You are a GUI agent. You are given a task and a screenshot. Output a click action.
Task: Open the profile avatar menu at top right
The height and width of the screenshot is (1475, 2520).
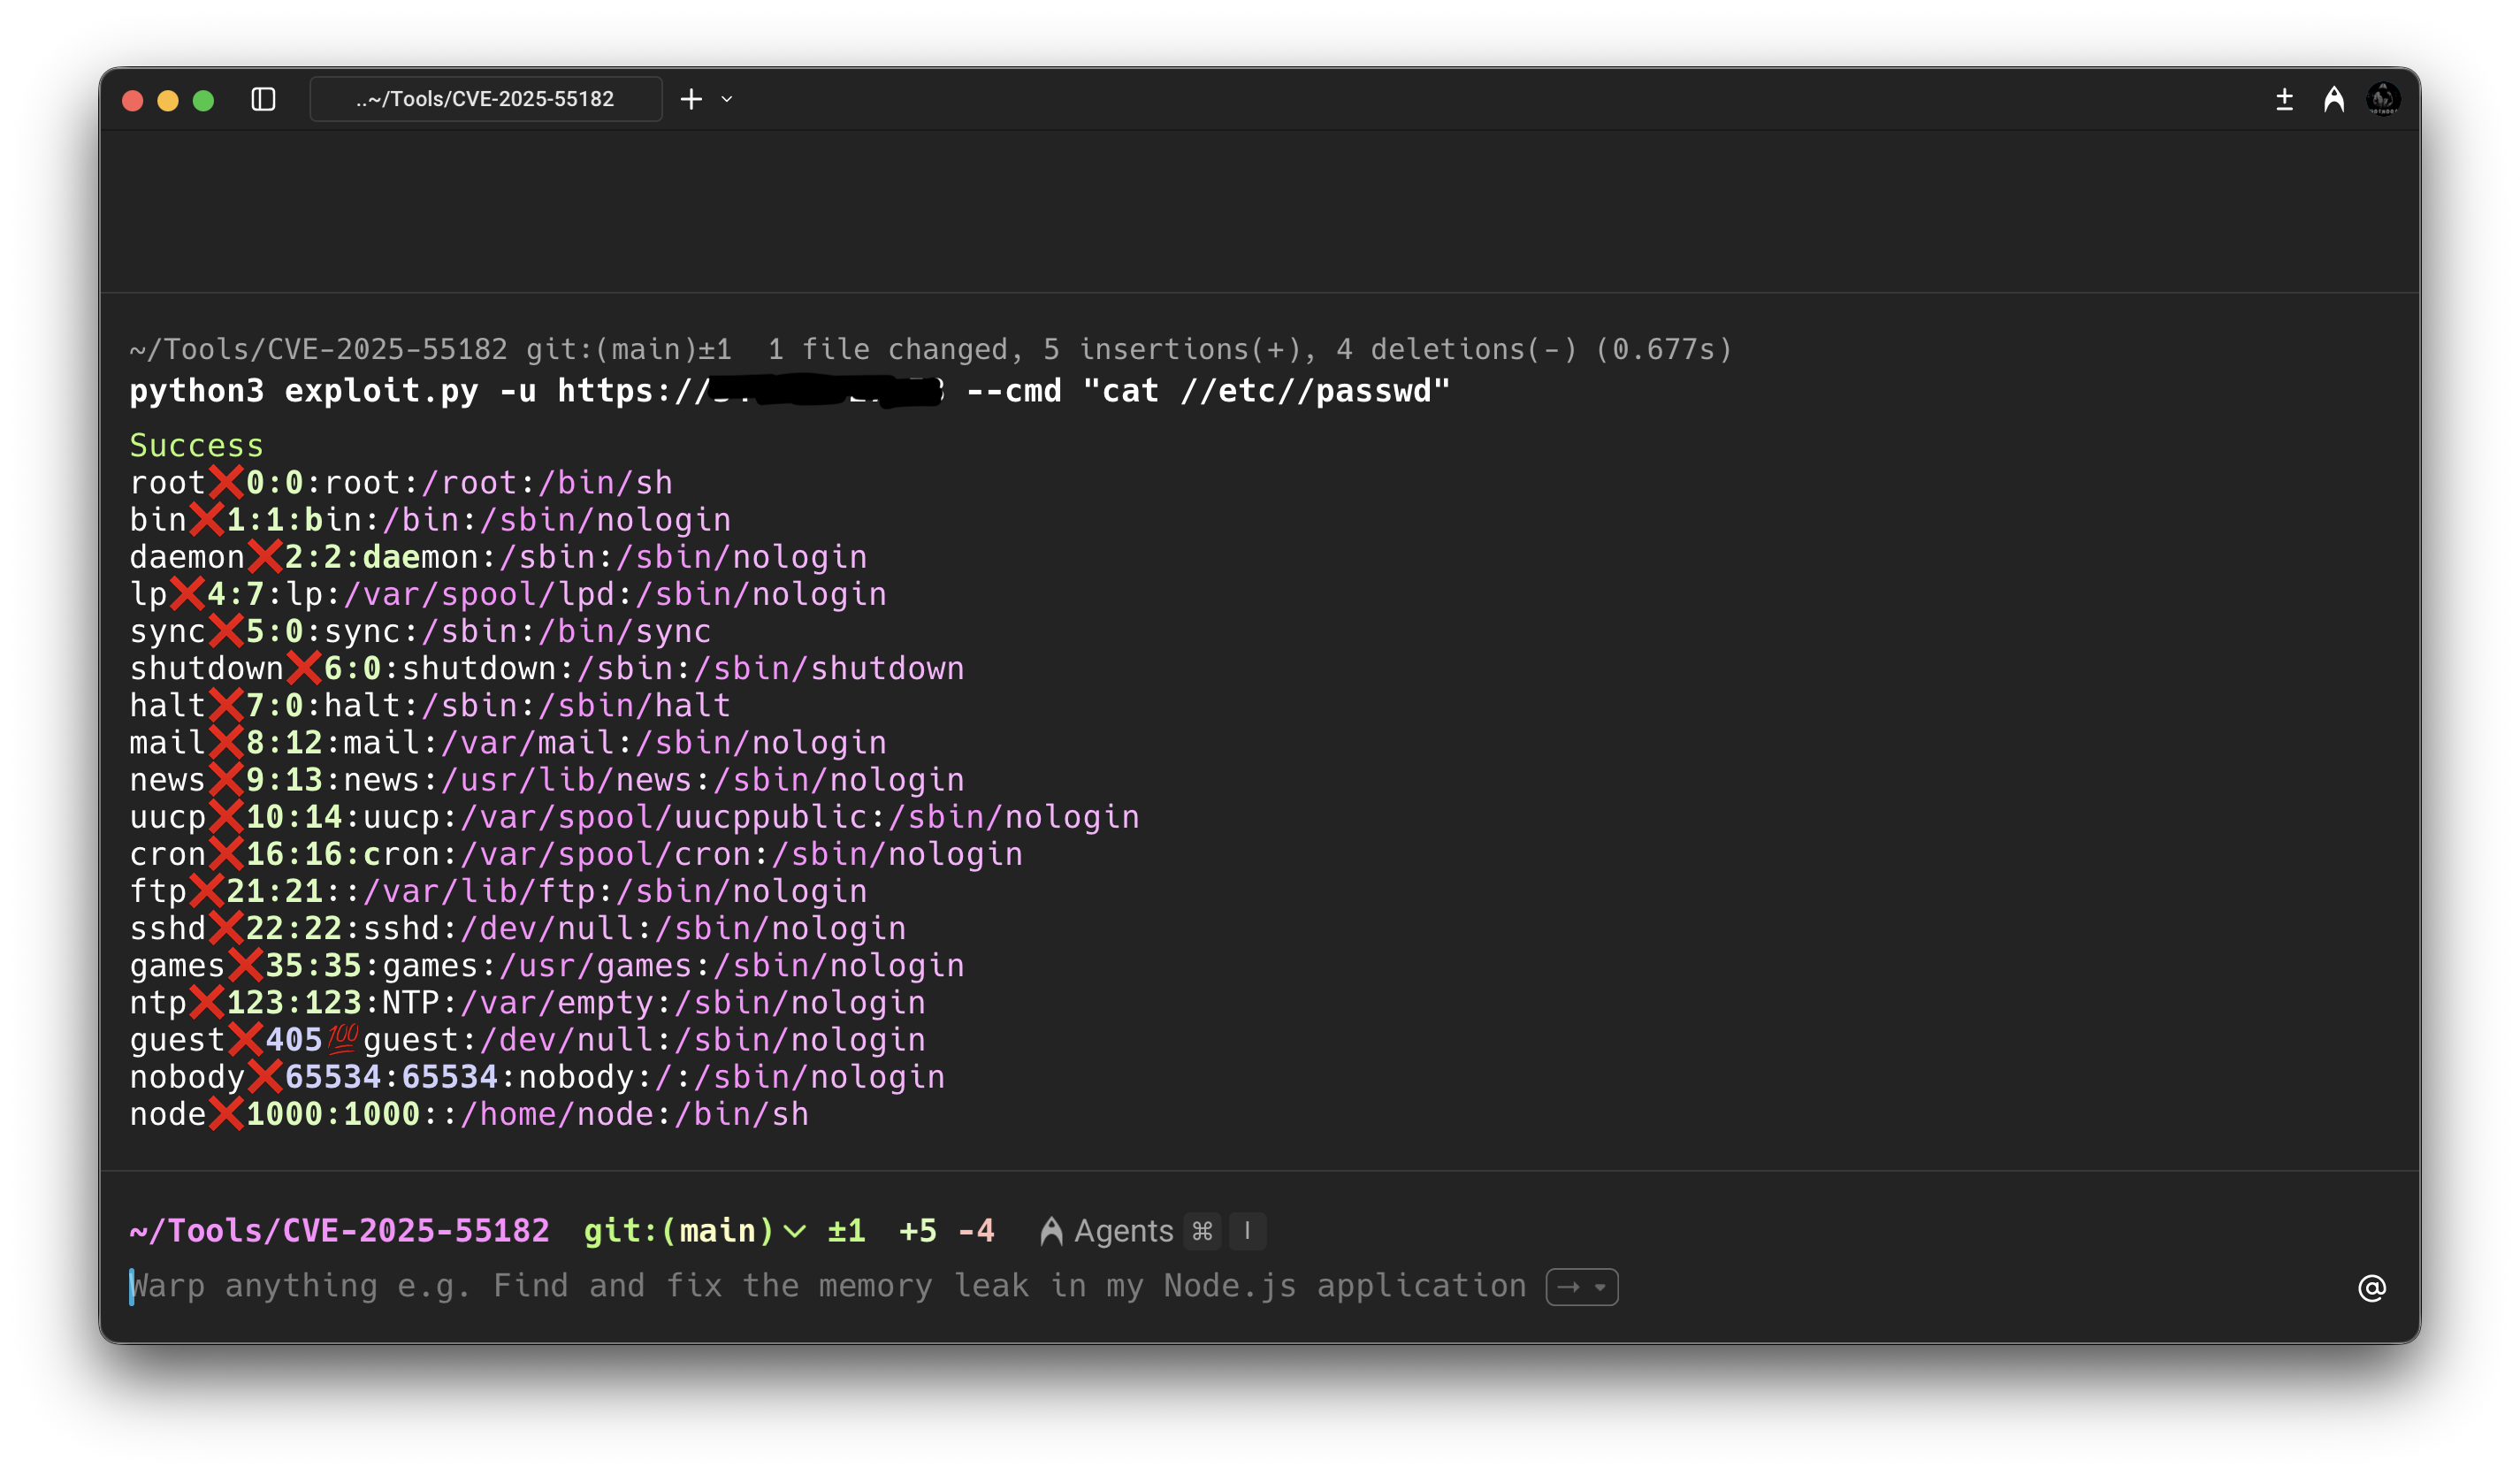point(2384,98)
